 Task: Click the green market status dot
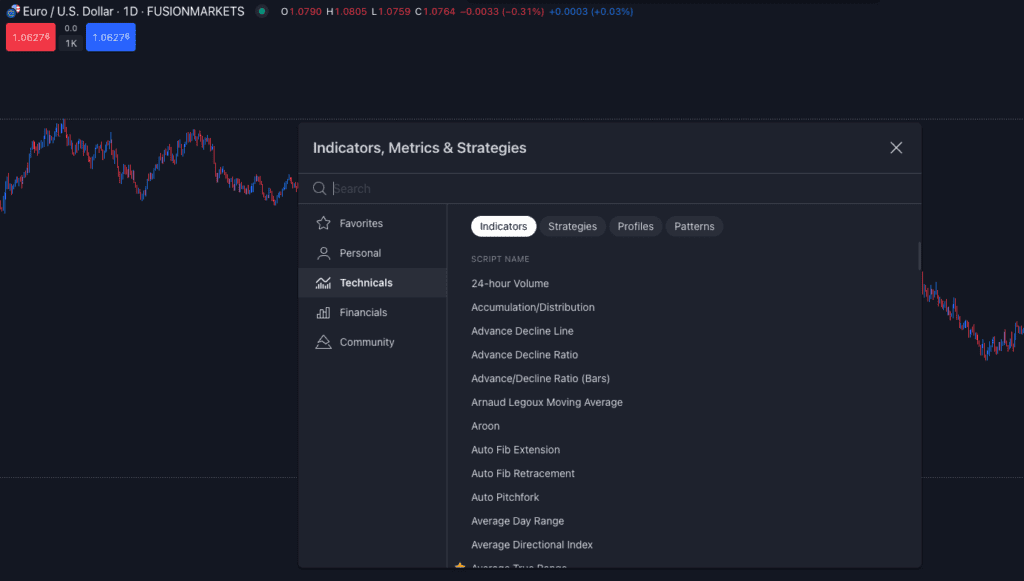[262, 11]
